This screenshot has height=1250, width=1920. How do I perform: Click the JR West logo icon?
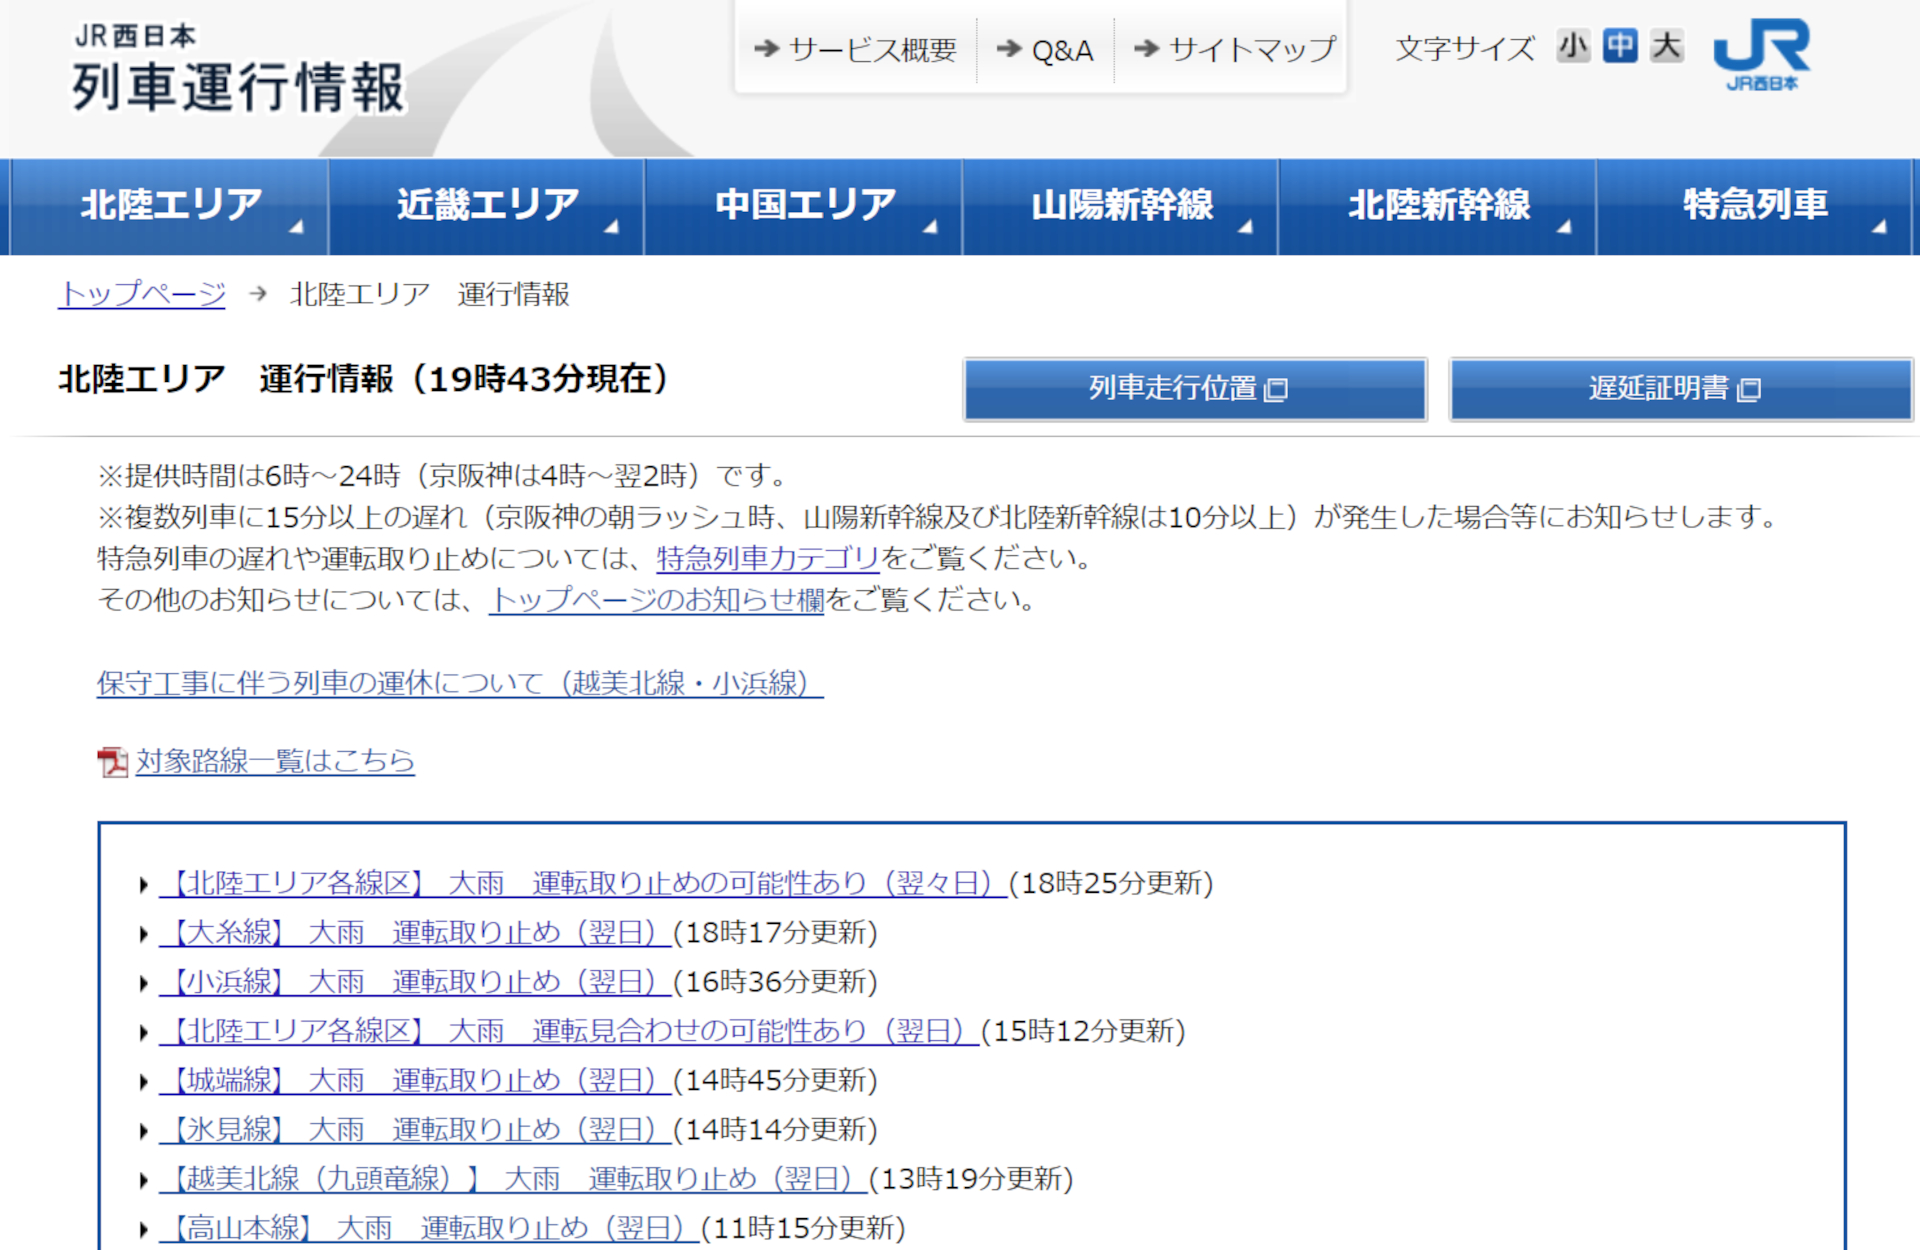click(1762, 54)
